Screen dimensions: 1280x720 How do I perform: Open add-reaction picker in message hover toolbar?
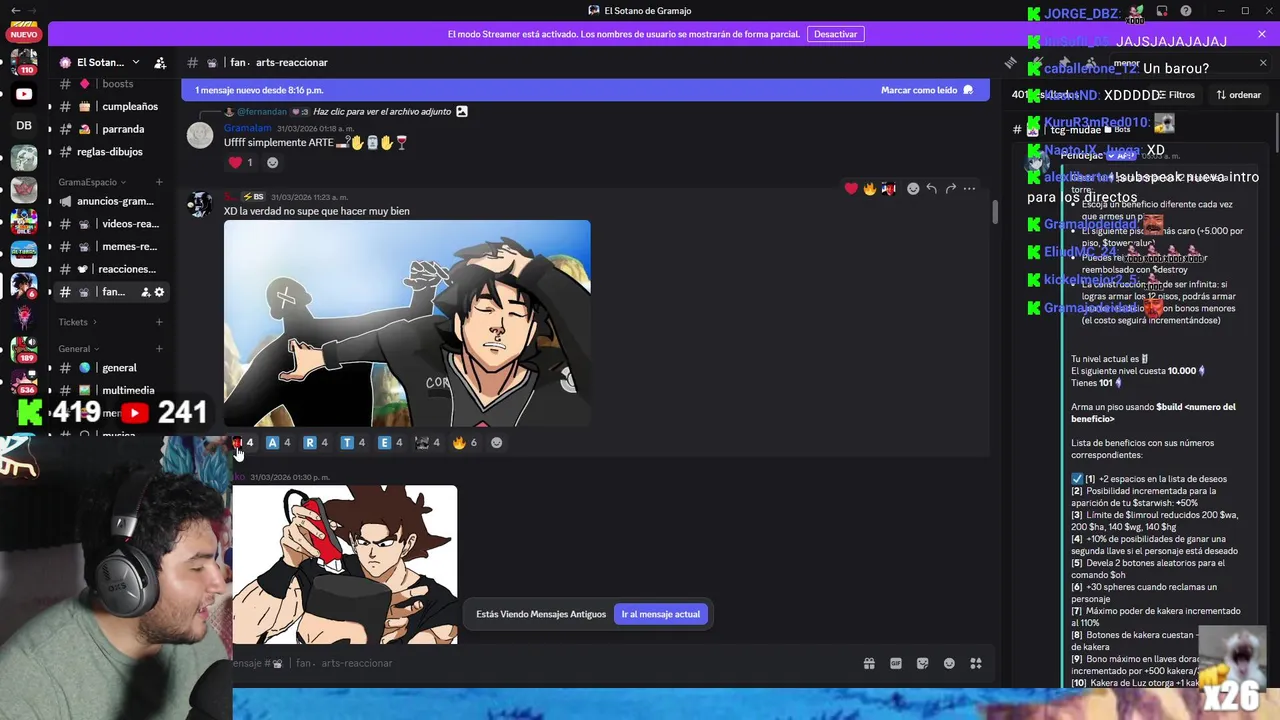pyautogui.click(x=913, y=188)
